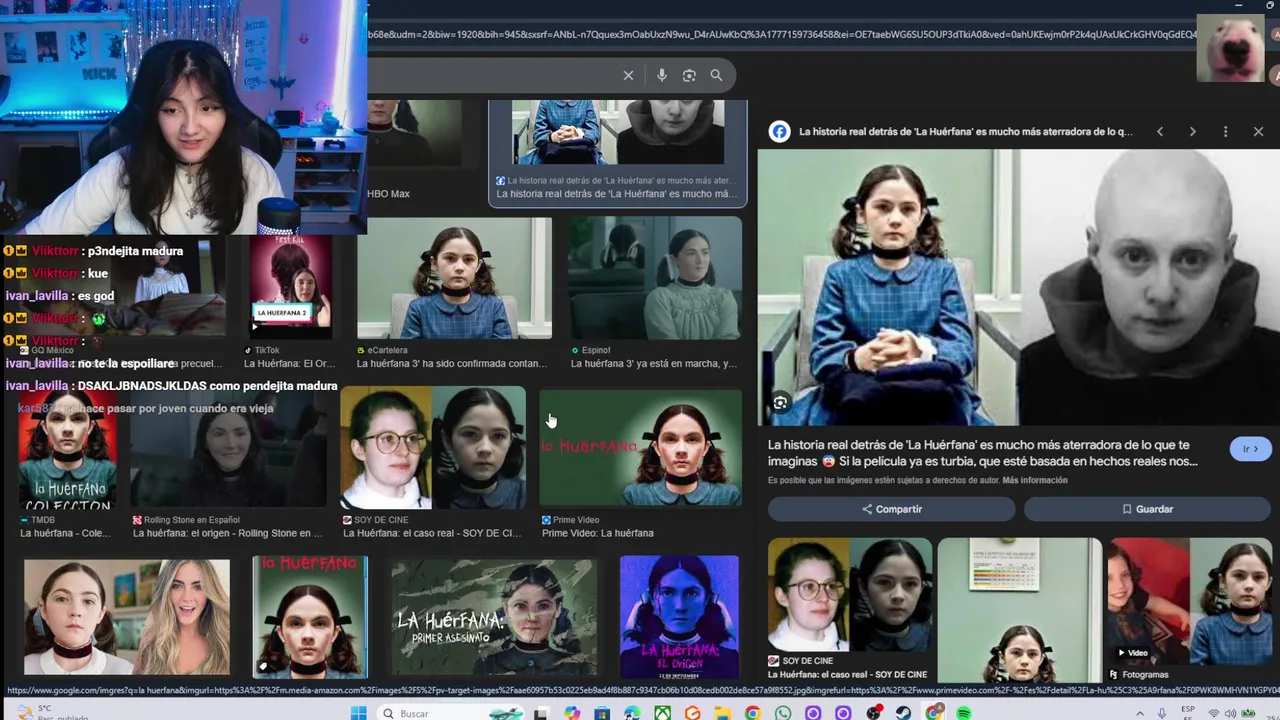Open the TMDB 'La huérfana Colección' thumbnail
The width and height of the screenshot is (1280, 720).
pyautogui.click(x=67, y=450)
